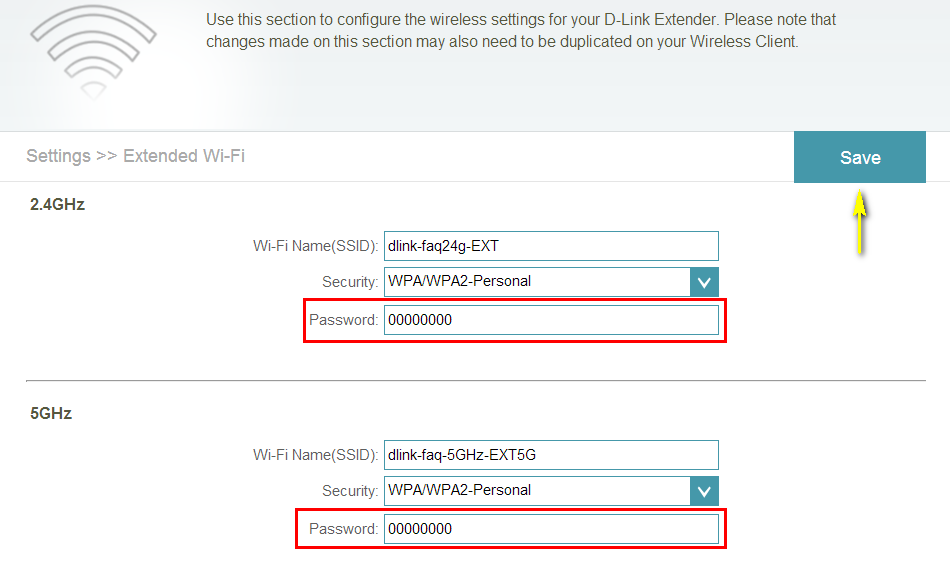Go to Settings in the breadcrumb
The width and height of the screenshot is (950, 564).
tap(58, 156)
